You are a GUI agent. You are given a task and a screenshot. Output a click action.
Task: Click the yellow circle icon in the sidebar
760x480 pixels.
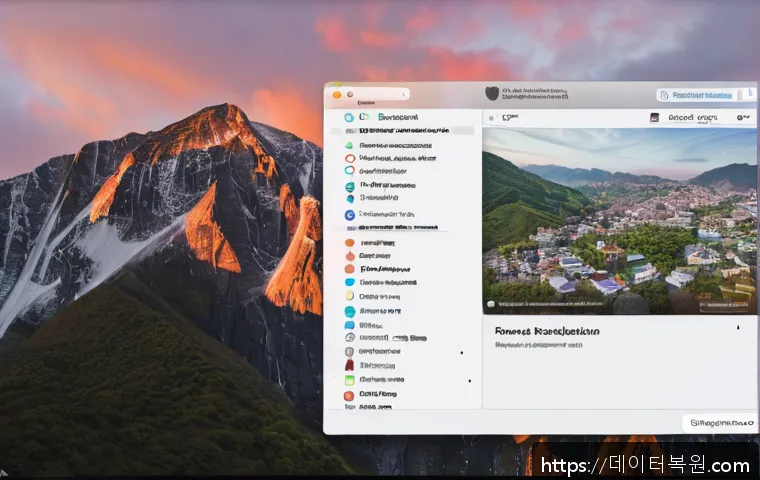pos(349,296)
